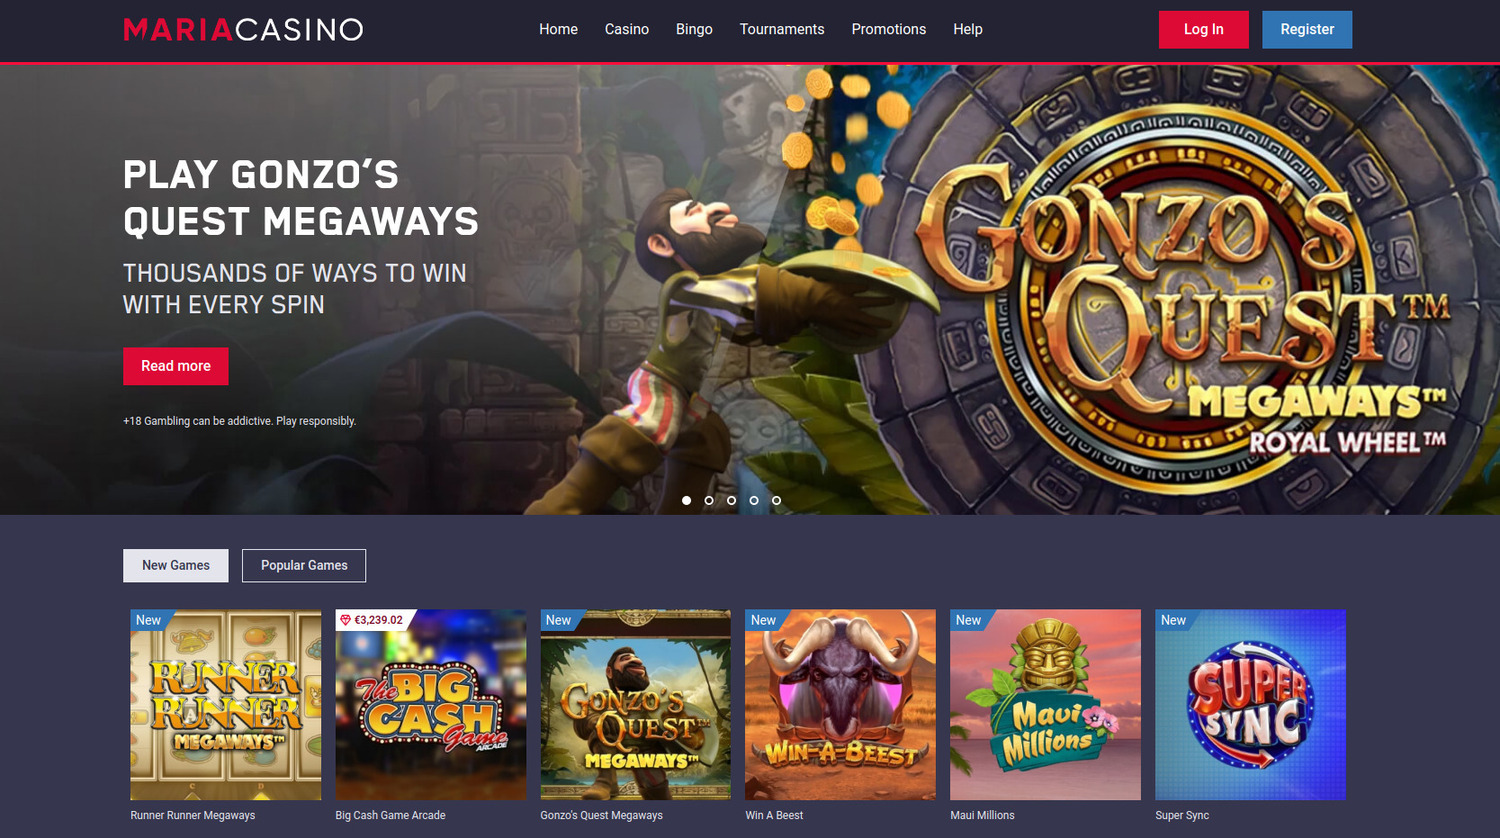Screen dimensions: 1500x838
Task: Select the New Games tab
Action: [176, 565]
